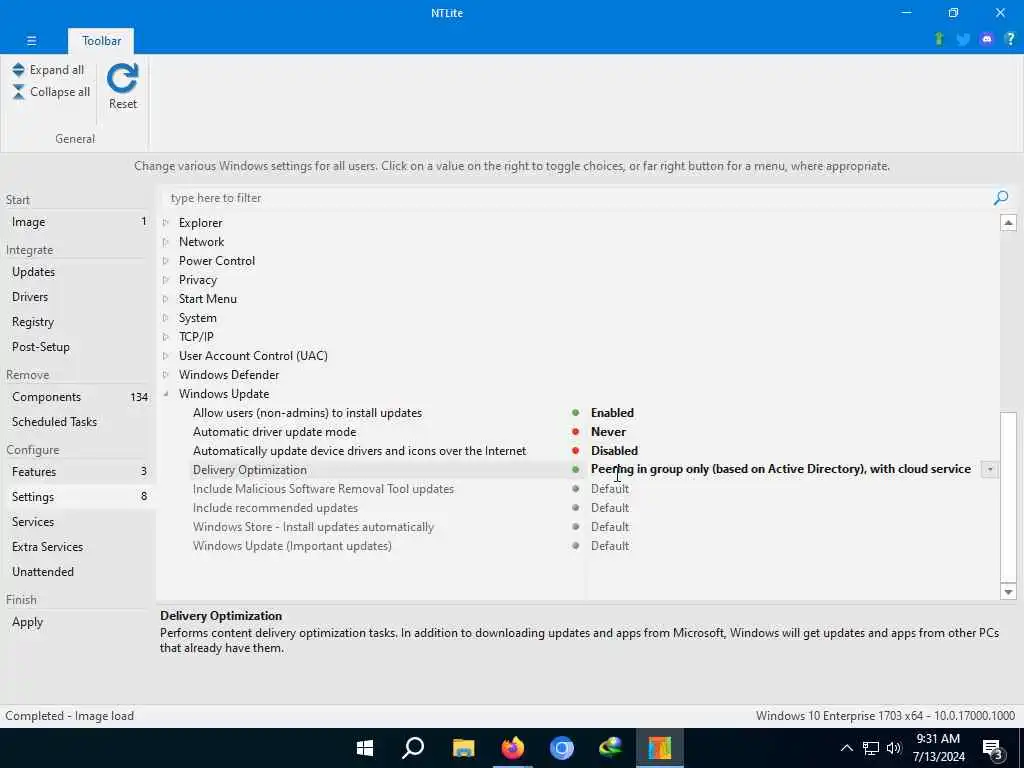Toggle Windows Update Important updates Default value
Screen dimensions: 1024x768
[x=610, y=545]
